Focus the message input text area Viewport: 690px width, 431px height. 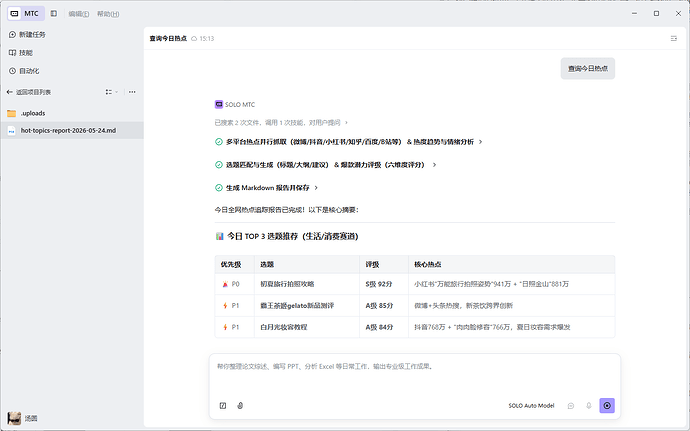point(415,374)
